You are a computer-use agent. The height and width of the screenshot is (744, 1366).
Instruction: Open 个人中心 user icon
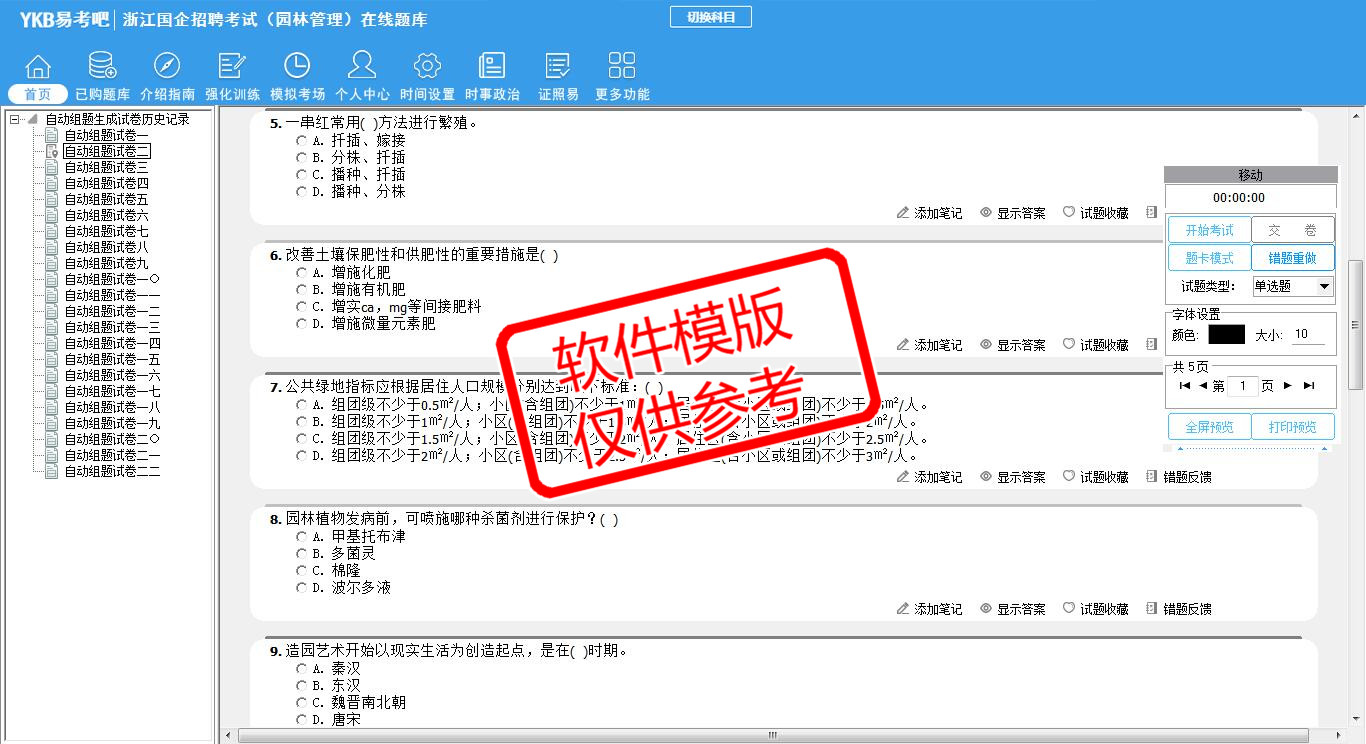point(362,66)
